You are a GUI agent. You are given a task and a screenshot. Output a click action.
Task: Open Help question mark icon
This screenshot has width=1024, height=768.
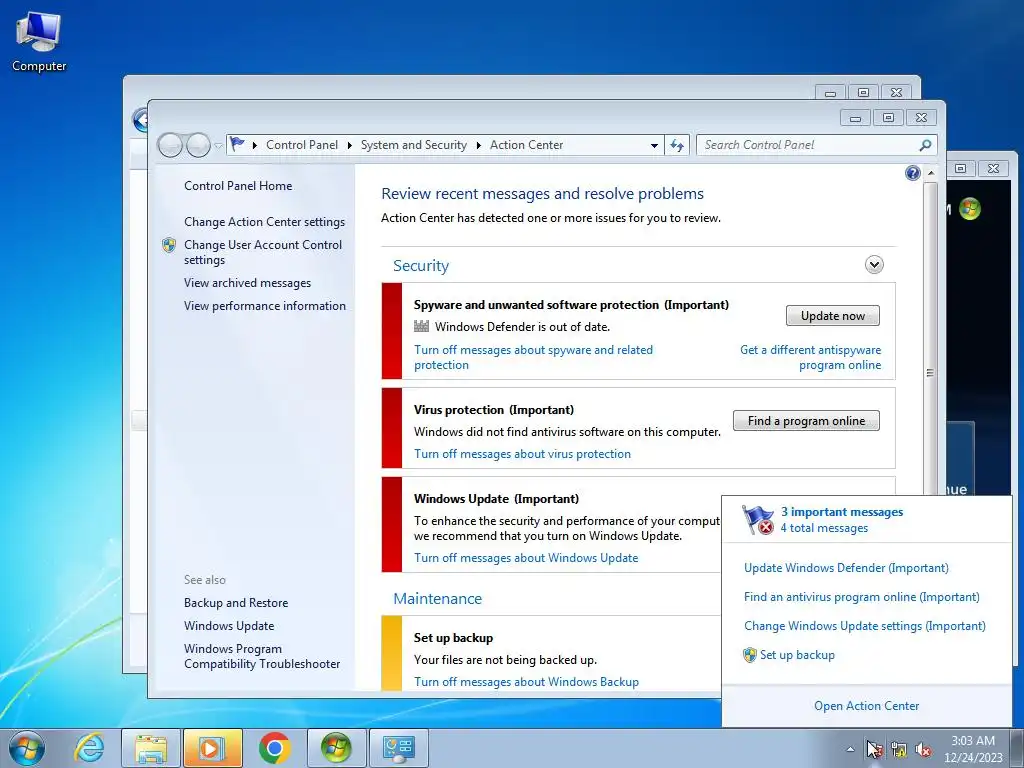(913, 173)
